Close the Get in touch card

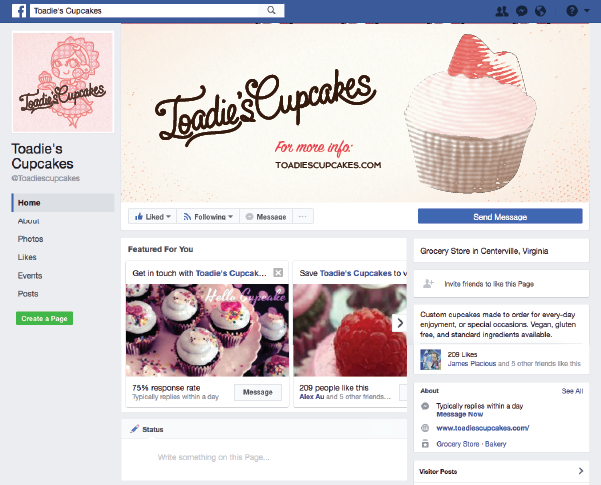pyautogui.click(x=278, y=273)
